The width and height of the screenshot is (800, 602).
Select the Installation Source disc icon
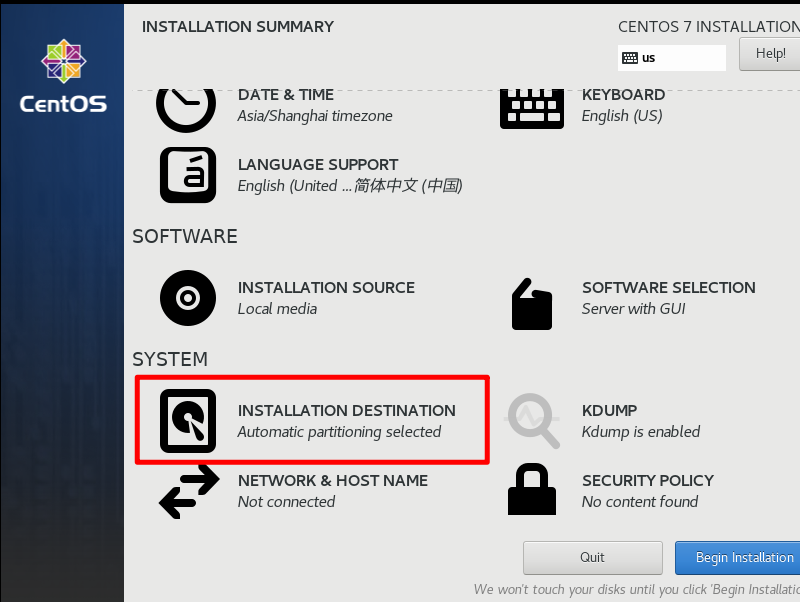pyautogui.click(x=188, y=298)
